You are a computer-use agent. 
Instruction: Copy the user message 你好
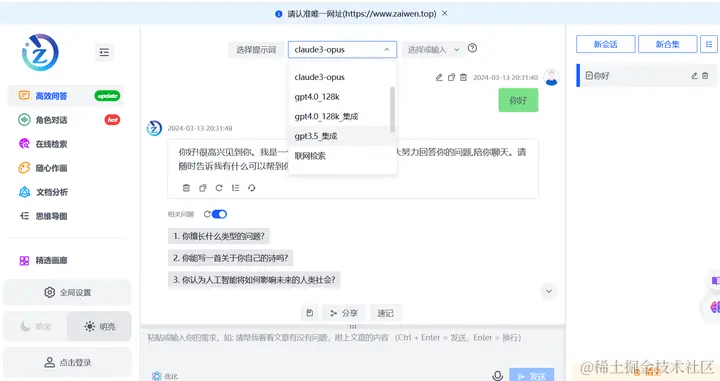(451, 78)
